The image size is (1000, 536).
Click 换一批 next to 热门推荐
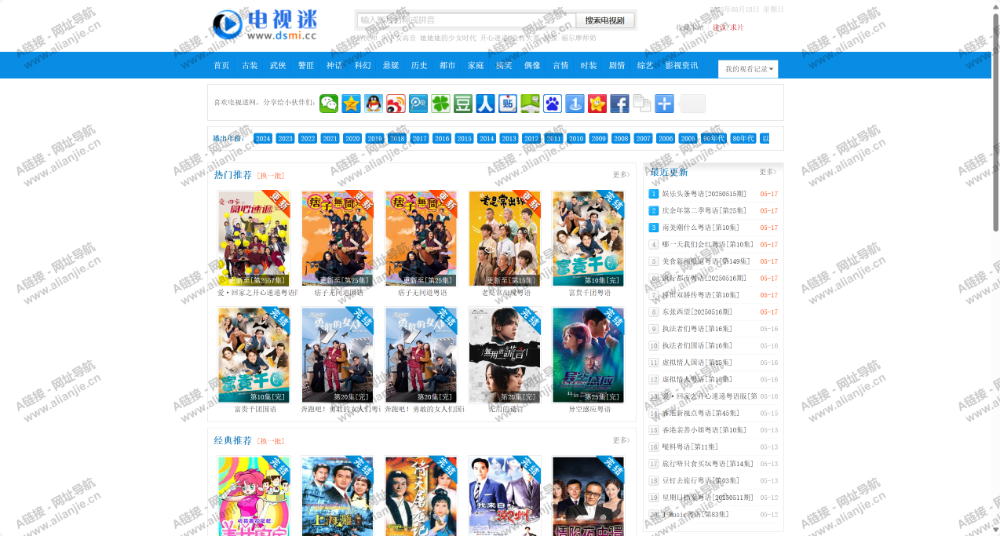[271, 175]
